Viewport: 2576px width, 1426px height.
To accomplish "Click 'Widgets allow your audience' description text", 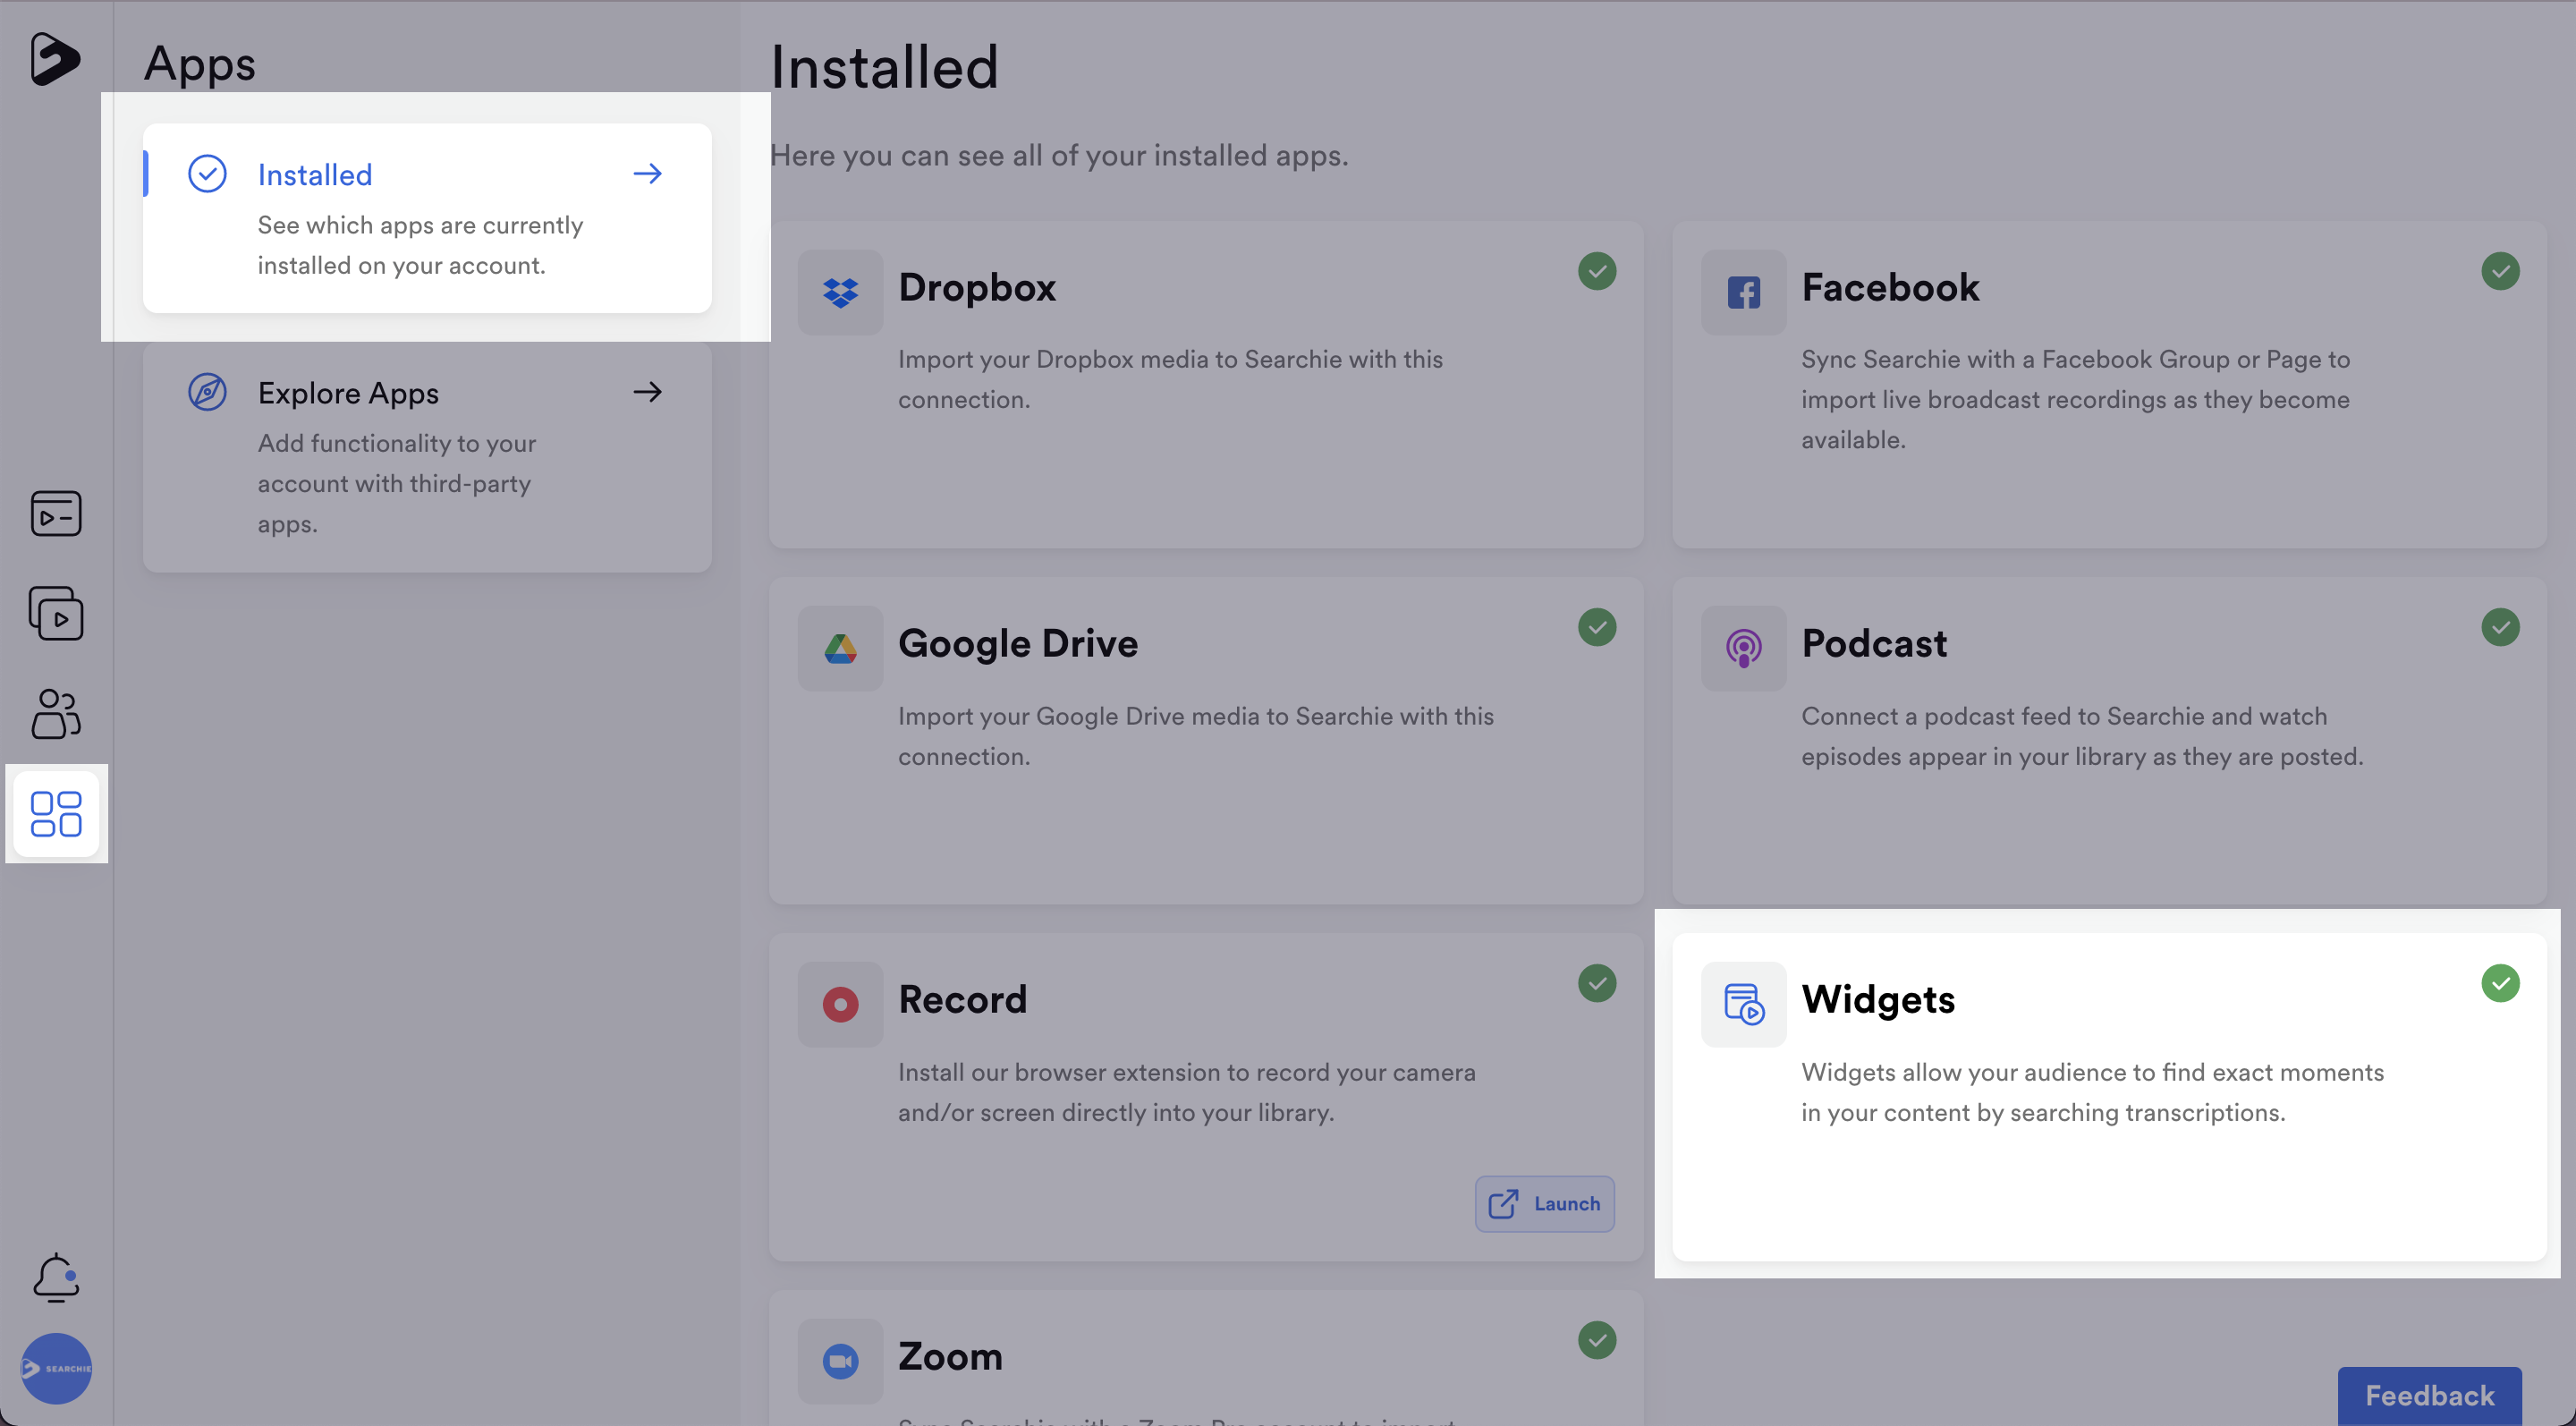I will pyautogui.click(x=2093, y=1092).
